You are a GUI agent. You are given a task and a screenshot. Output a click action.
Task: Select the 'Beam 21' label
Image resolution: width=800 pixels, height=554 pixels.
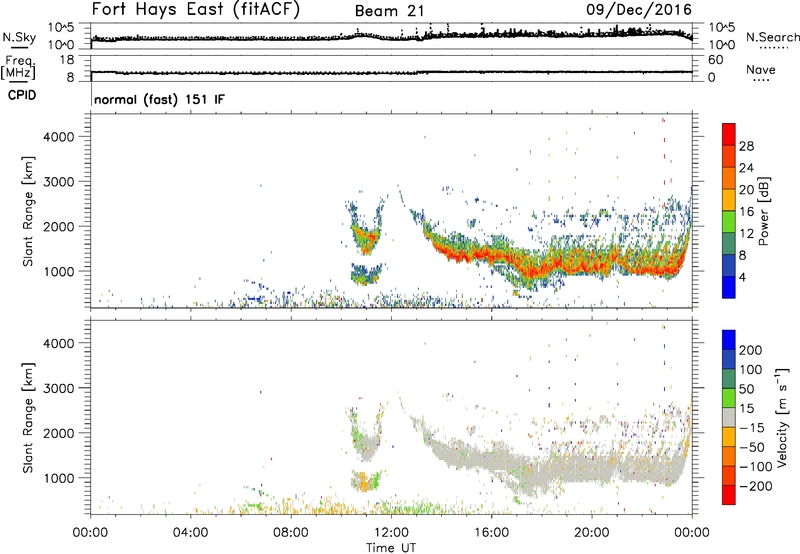389,11
